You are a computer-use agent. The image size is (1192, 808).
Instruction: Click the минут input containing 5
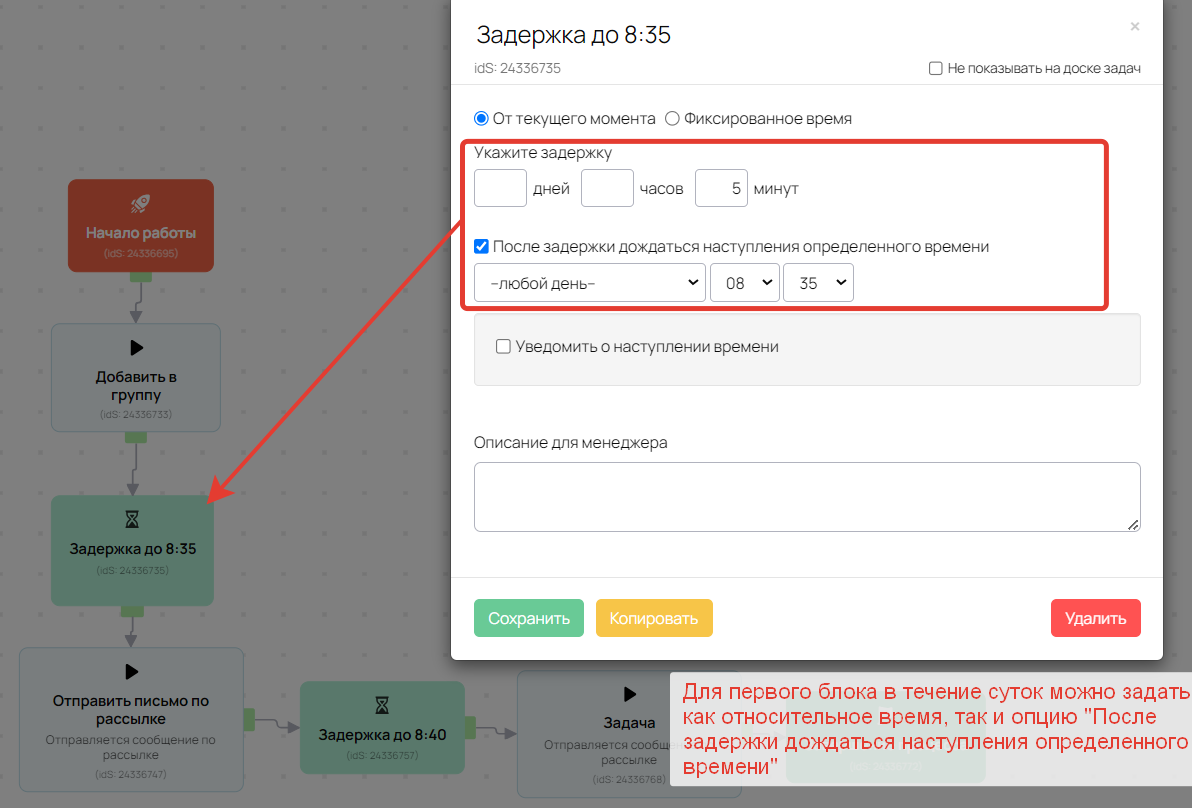[x=721, y=187]
